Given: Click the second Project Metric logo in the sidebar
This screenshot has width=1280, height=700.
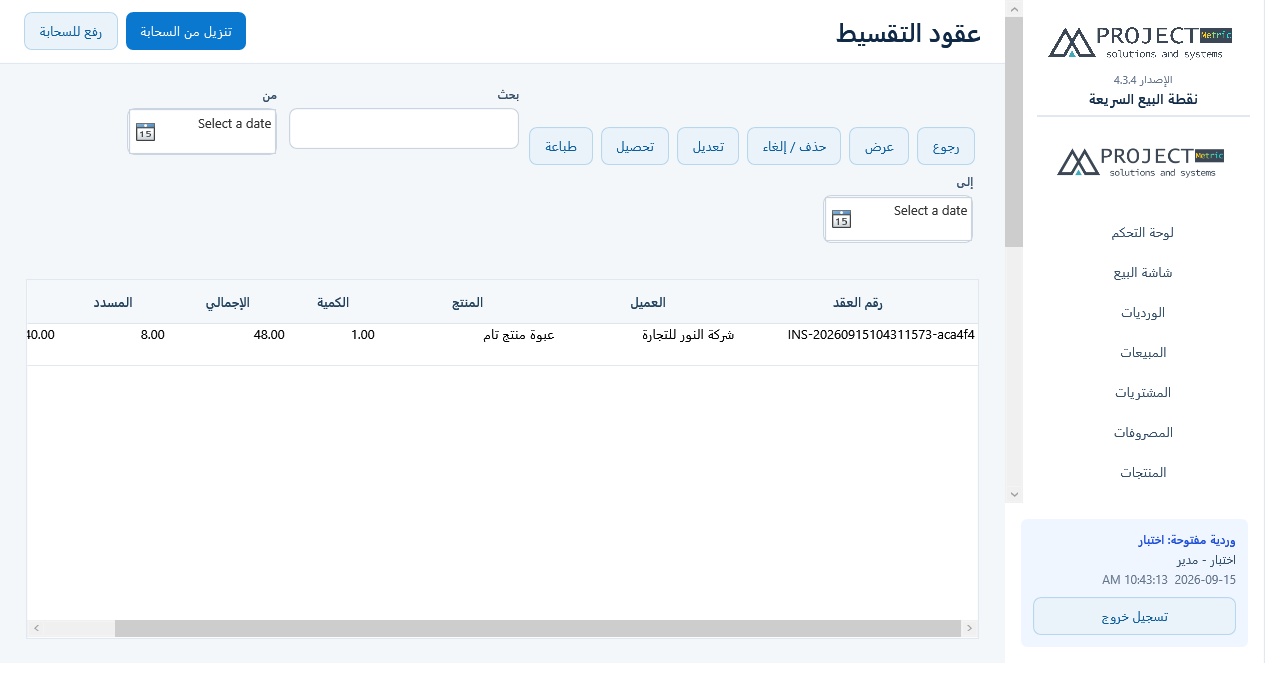Looking at the screenshot, I should [1141, 162].
